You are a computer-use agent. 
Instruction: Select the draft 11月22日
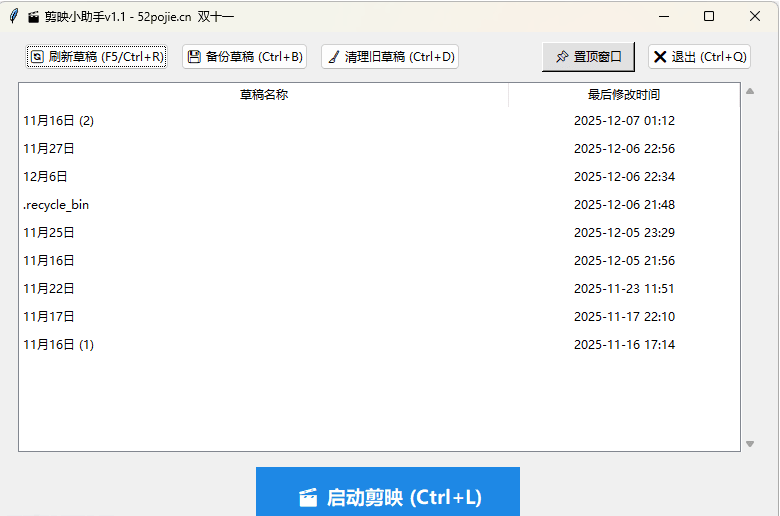(x=379, y=289)
